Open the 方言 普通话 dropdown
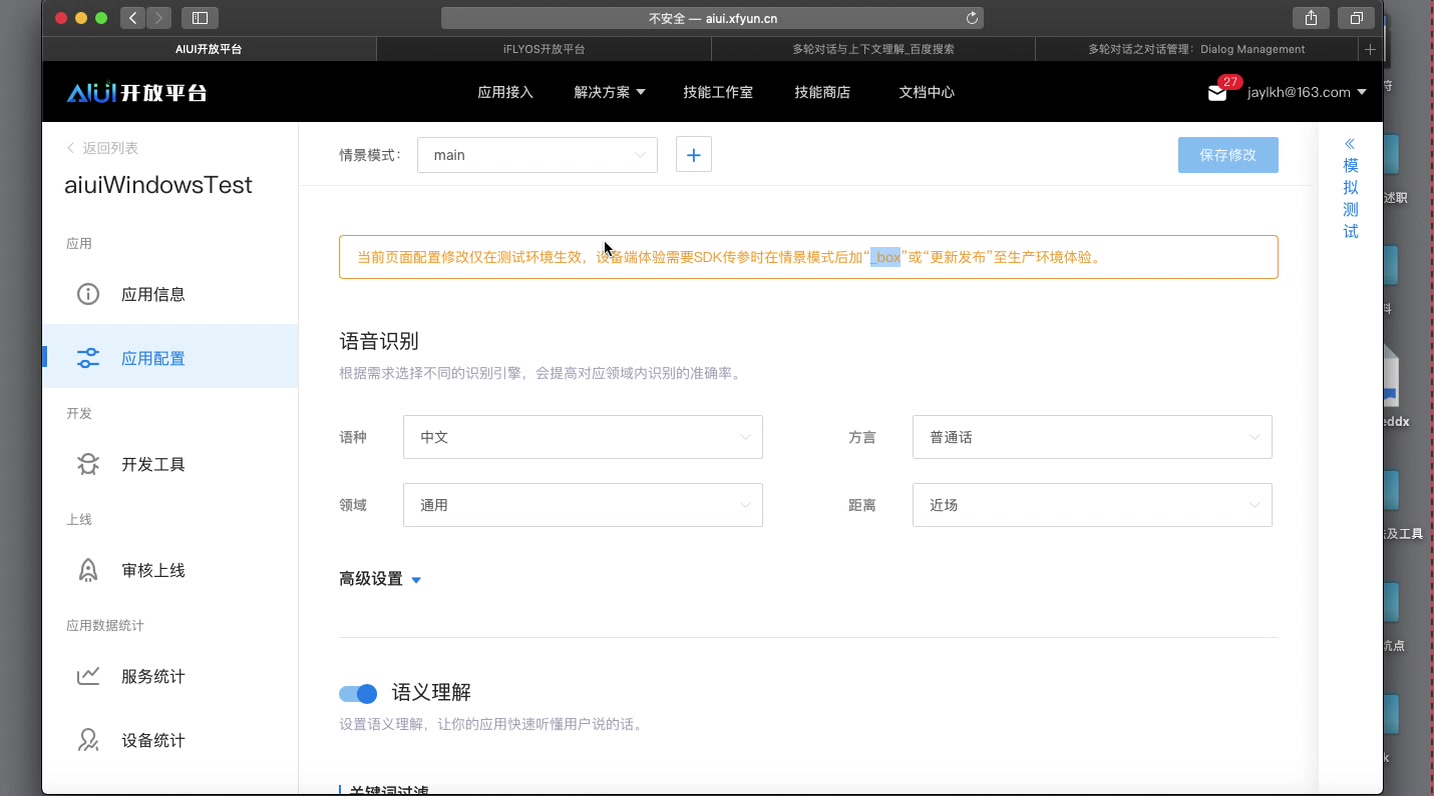This screenshot has width=1434, height=796. (1092, 437)
